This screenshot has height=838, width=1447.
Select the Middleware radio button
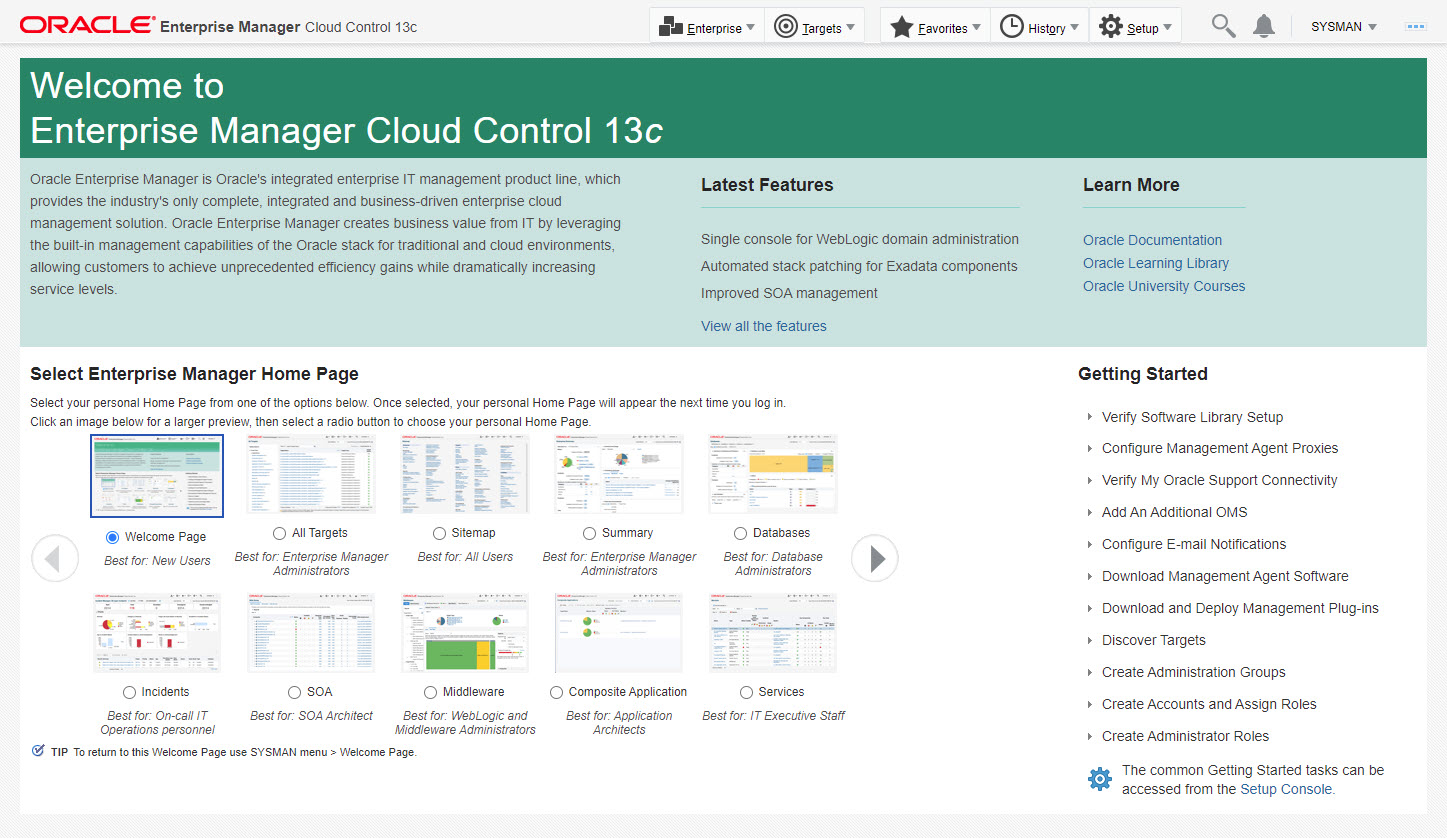tap(430, 692)
